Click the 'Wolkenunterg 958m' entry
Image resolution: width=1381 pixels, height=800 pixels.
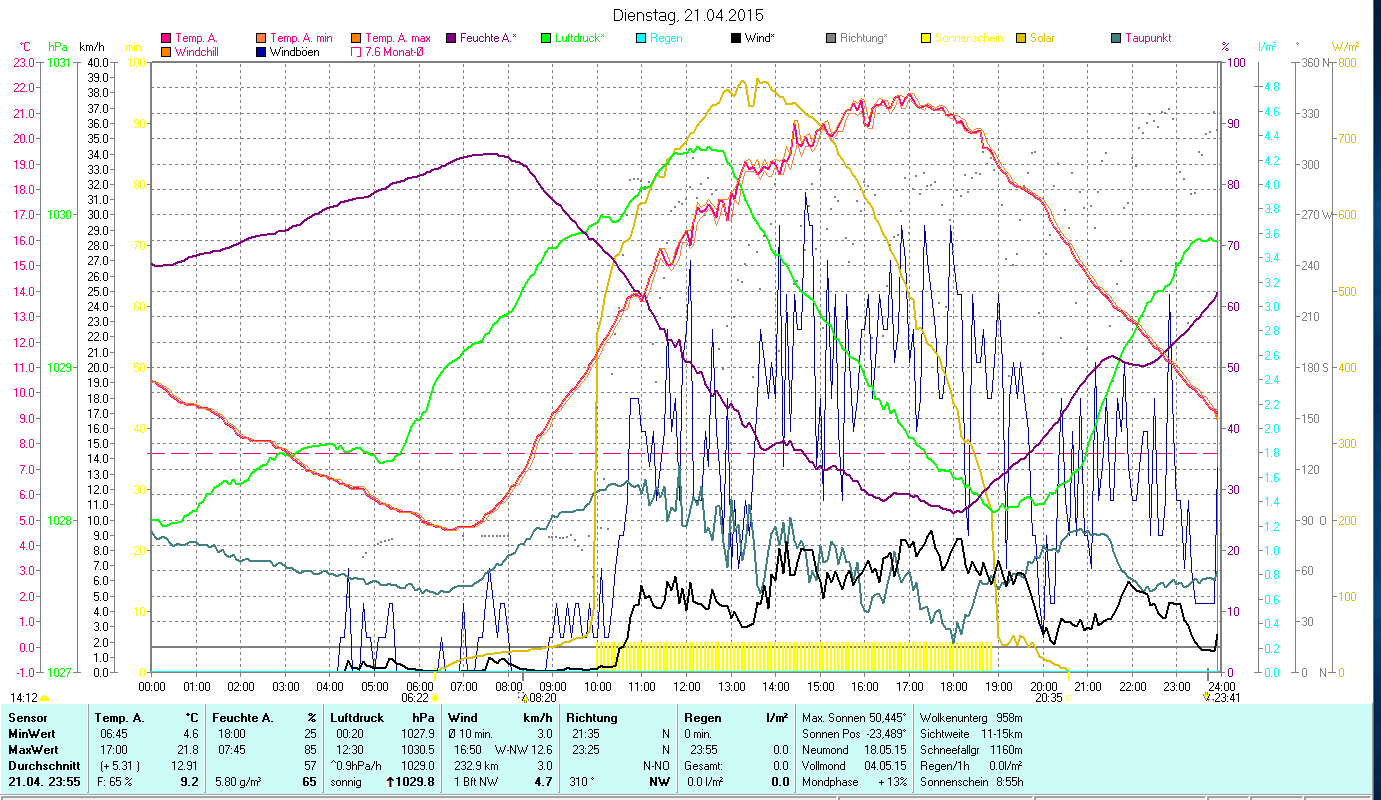coord(971,717)
